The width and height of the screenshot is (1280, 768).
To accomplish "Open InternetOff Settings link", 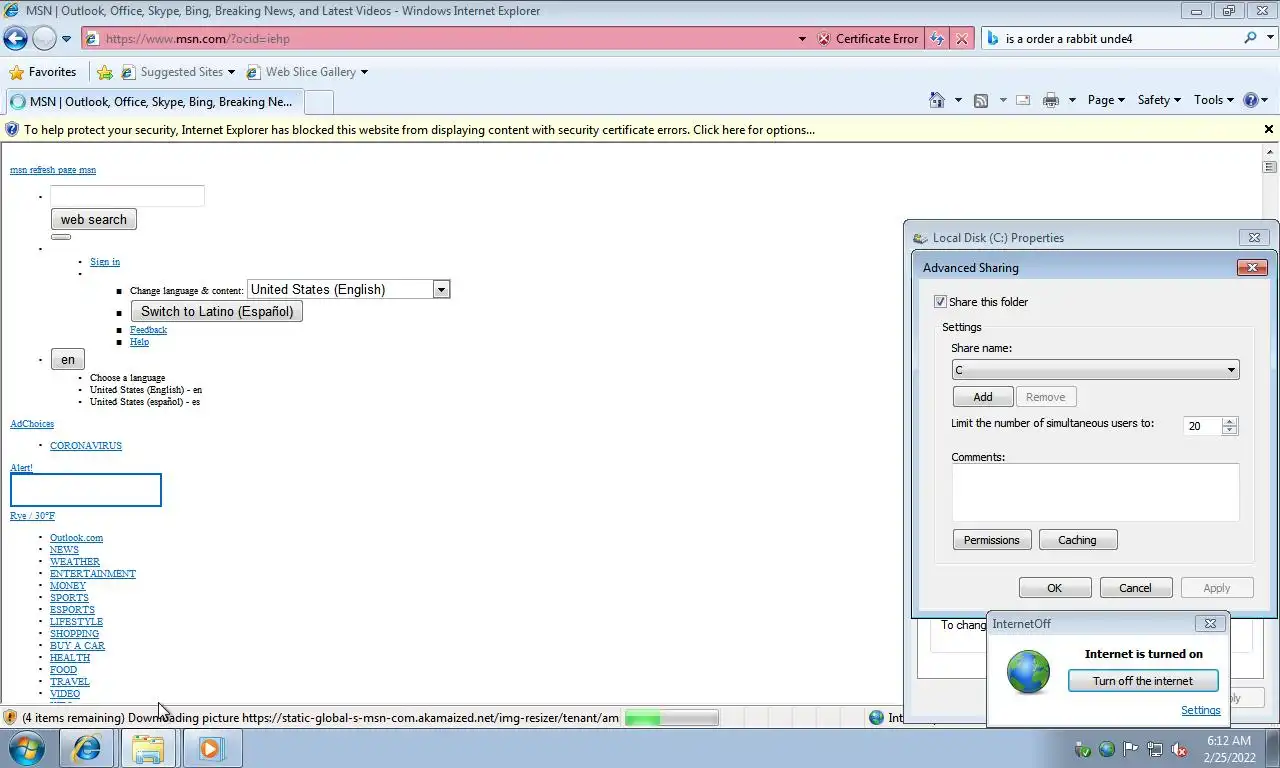I will tap(1200, 710).
